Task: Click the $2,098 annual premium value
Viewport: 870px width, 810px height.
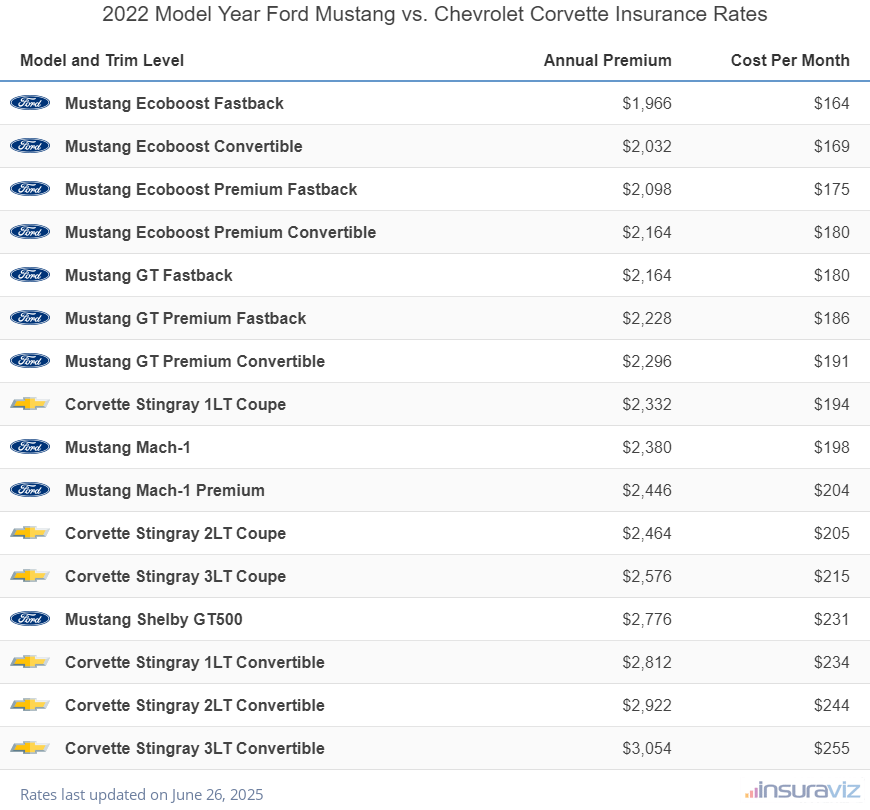Action: (x=647, y=189)
